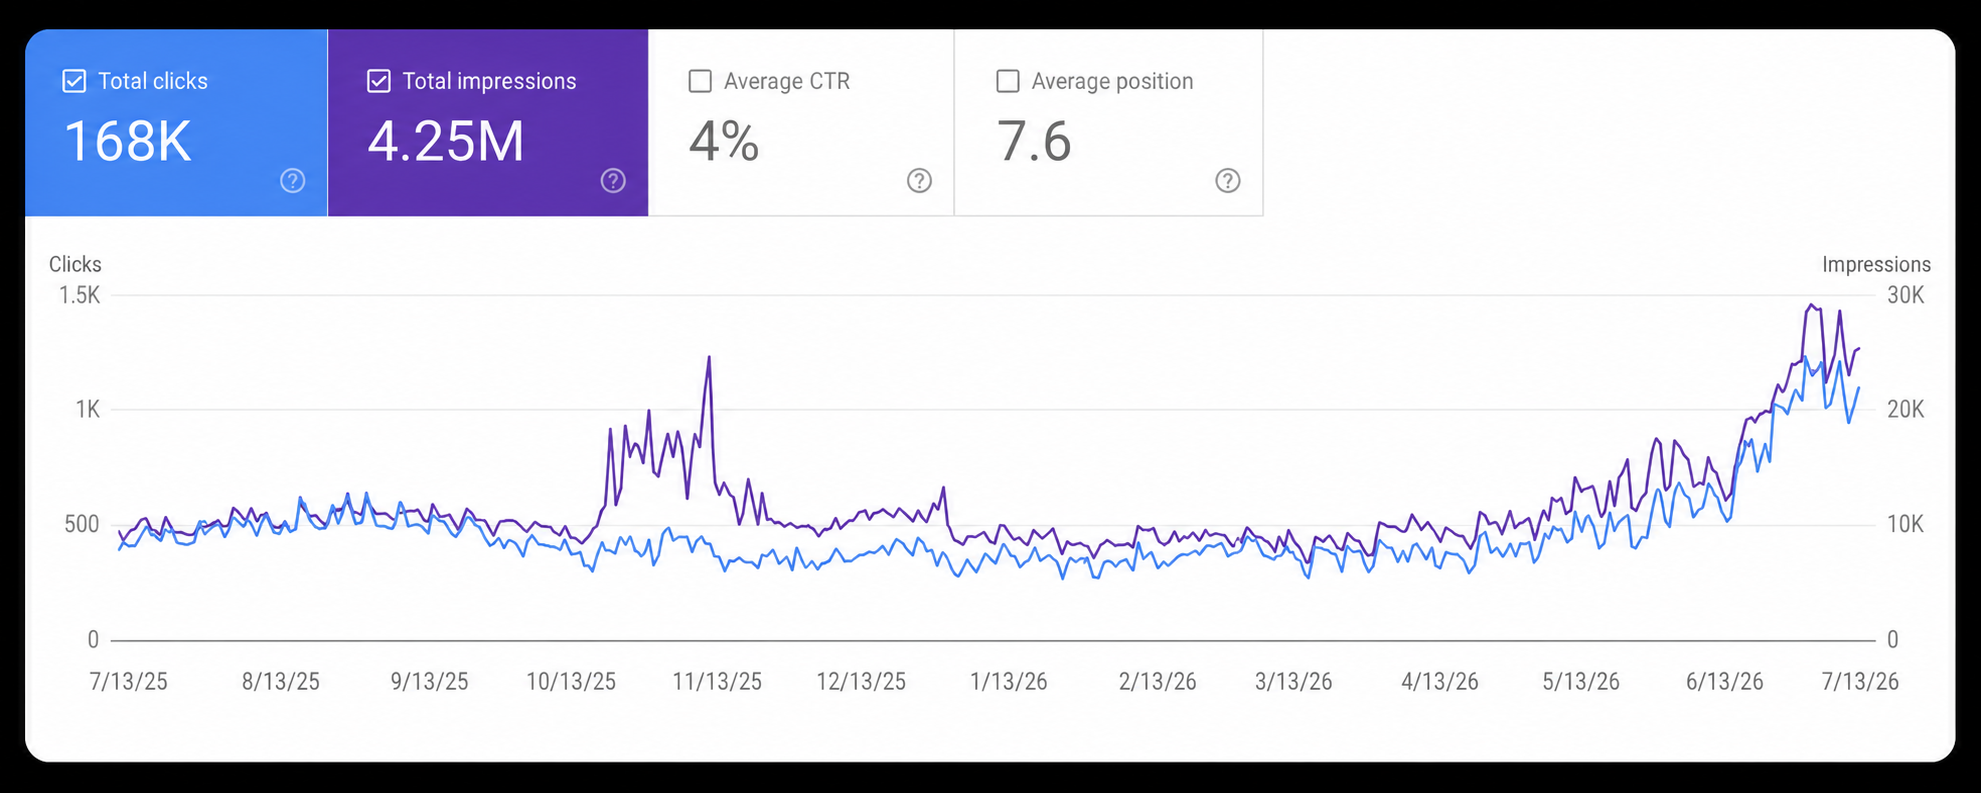Select the 4.25M total impressions value
This screenshot has height=793, width=1981.
pos(446,141)
